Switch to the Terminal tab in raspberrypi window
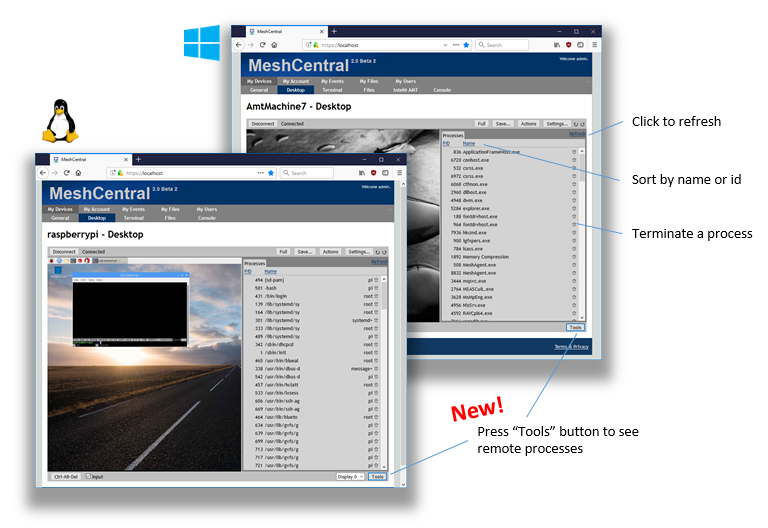The height and width of the screenshot is (528, 768). (133, 218)
